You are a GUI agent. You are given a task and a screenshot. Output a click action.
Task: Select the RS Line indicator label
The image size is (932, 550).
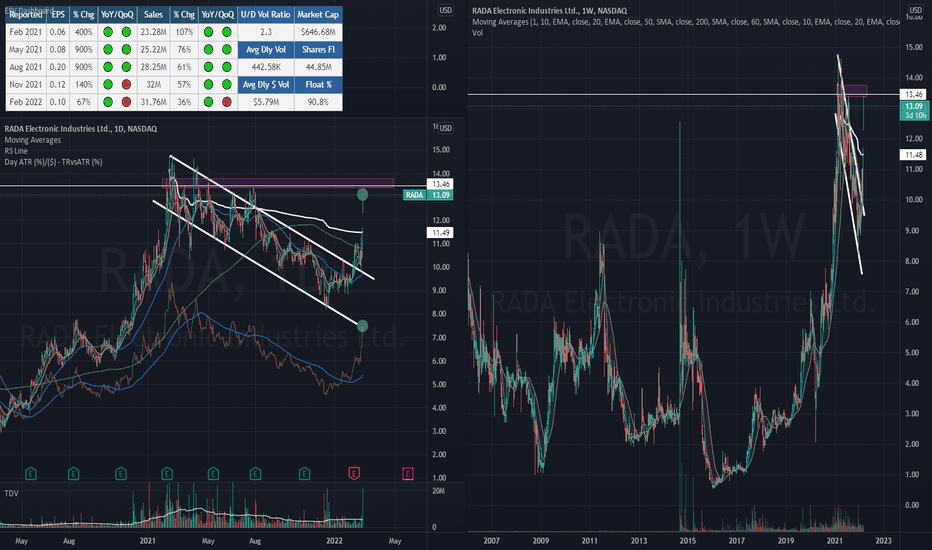(16, 151)
